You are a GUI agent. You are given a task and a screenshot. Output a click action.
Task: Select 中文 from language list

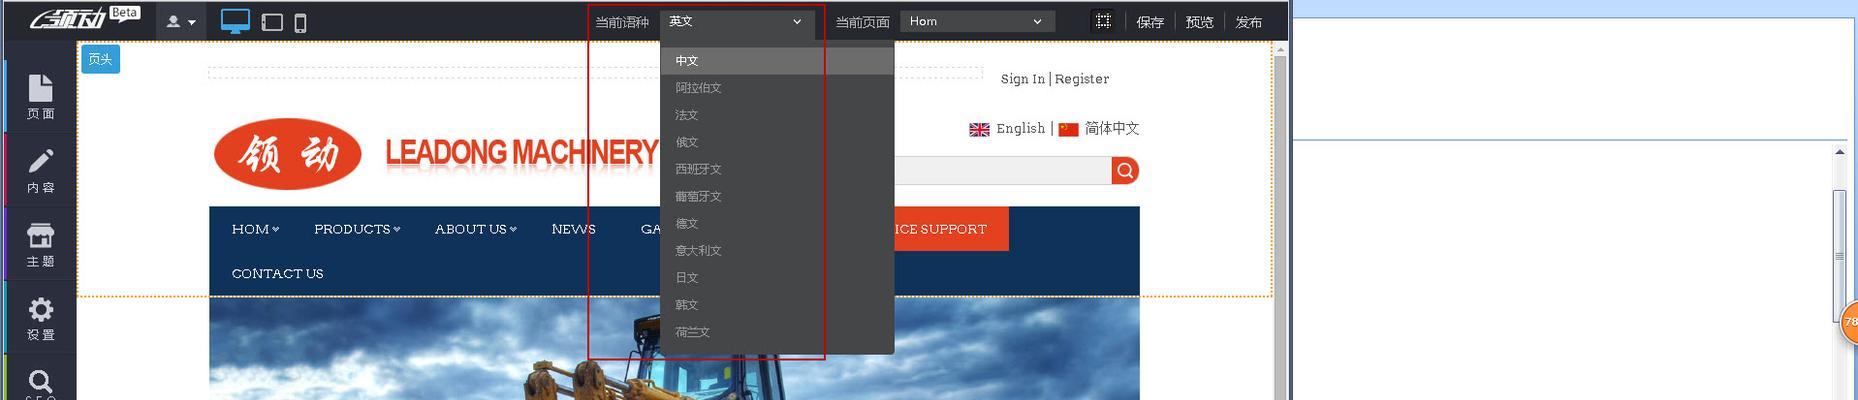[x=776, y=61]
